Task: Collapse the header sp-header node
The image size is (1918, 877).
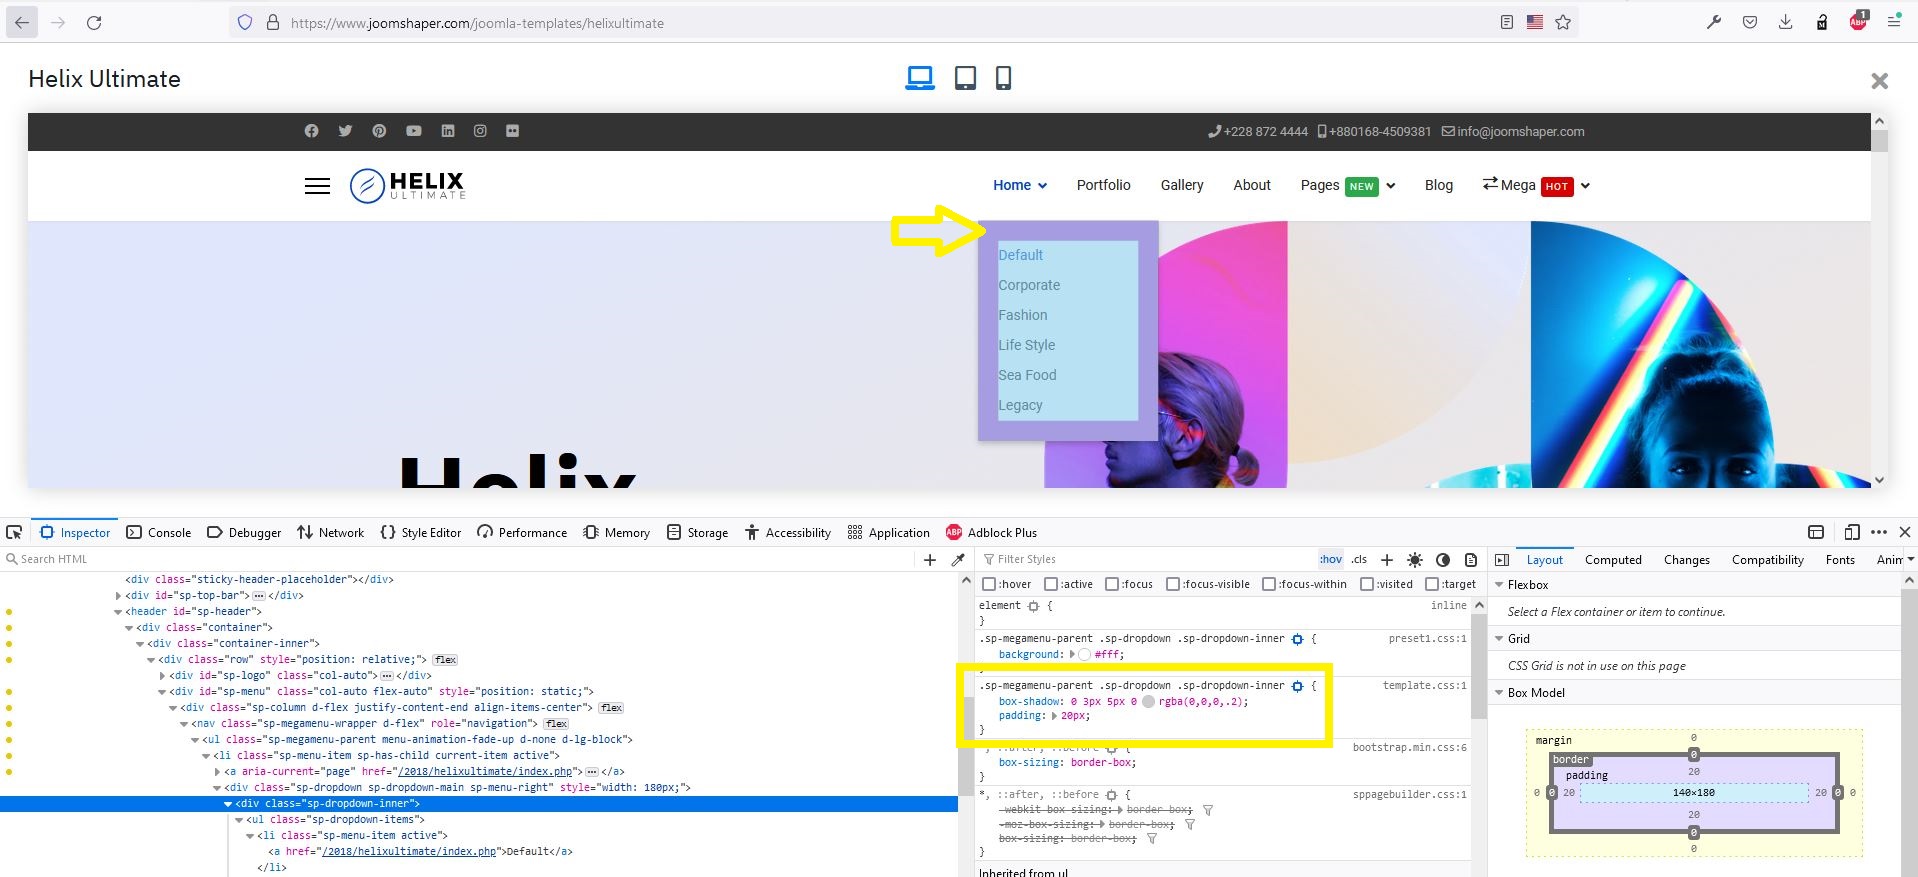Action: (119, 611)
